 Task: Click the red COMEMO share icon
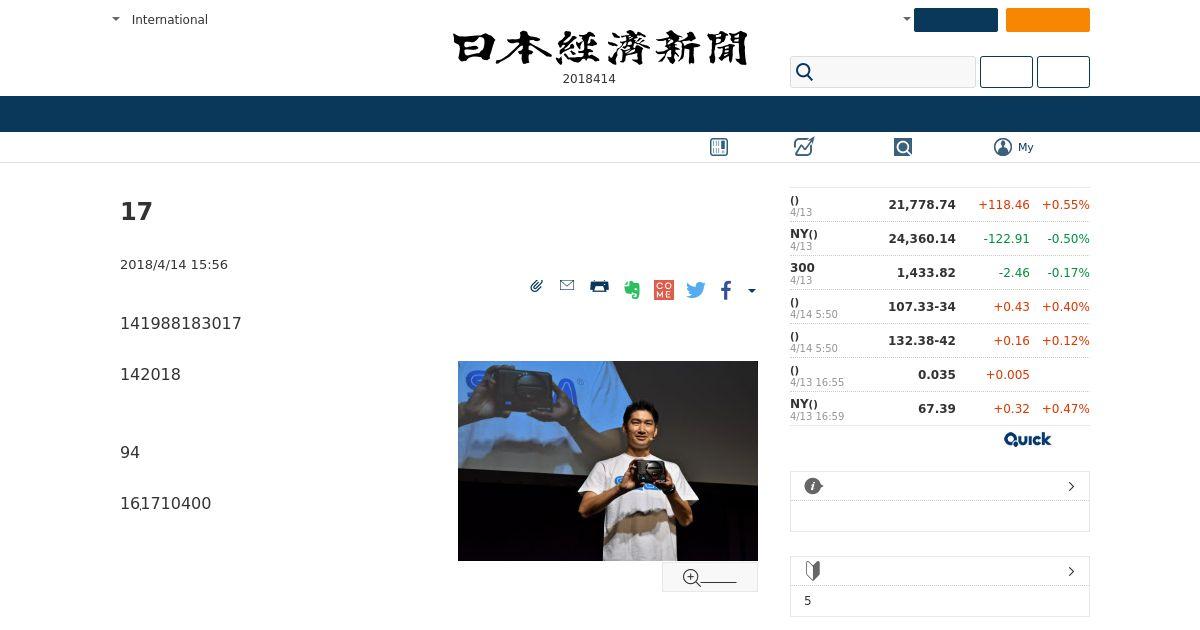pyautogui.click(x=664, y=290)
